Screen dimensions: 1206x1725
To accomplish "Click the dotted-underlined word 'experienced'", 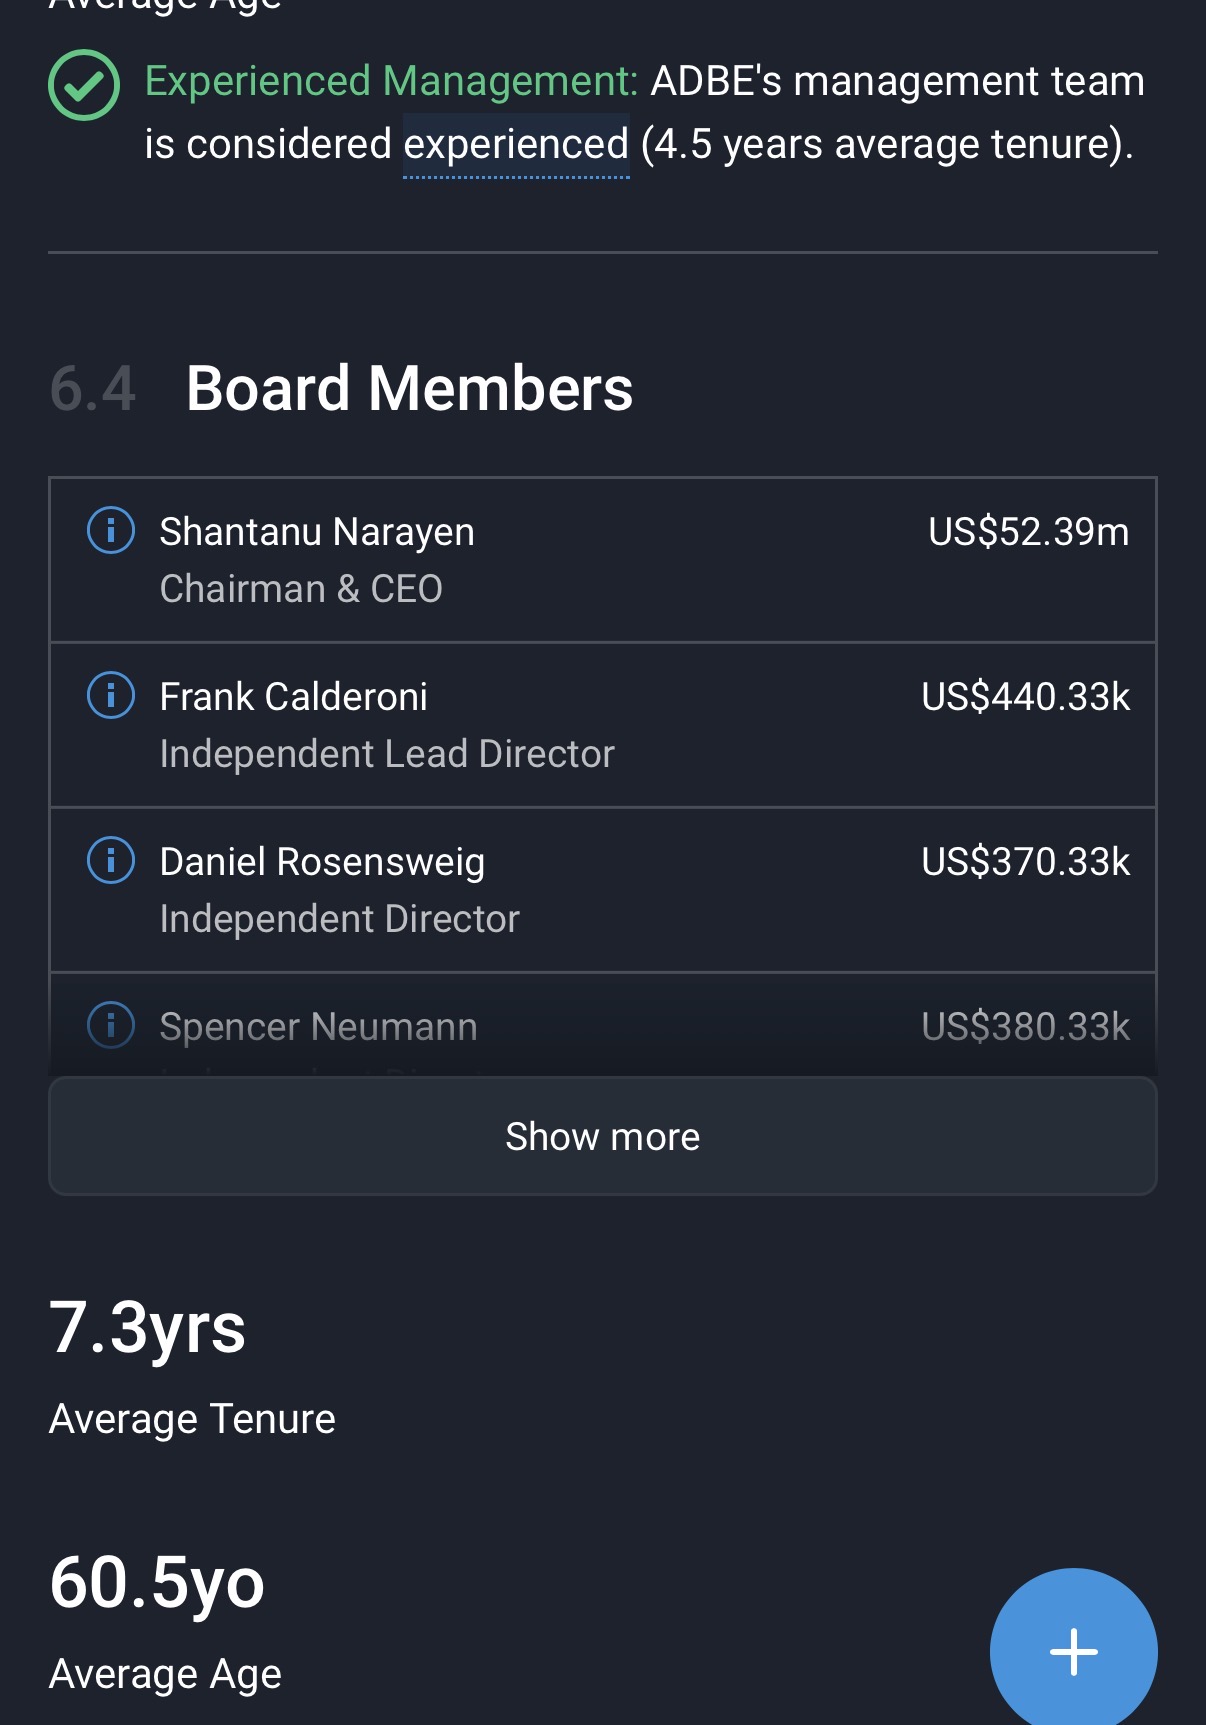I will [x=516, y=145].
